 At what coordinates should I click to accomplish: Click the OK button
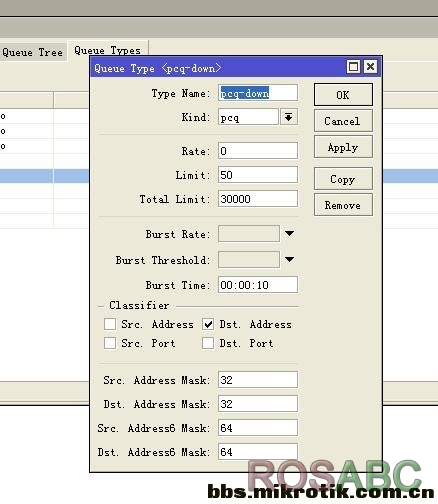343,95
